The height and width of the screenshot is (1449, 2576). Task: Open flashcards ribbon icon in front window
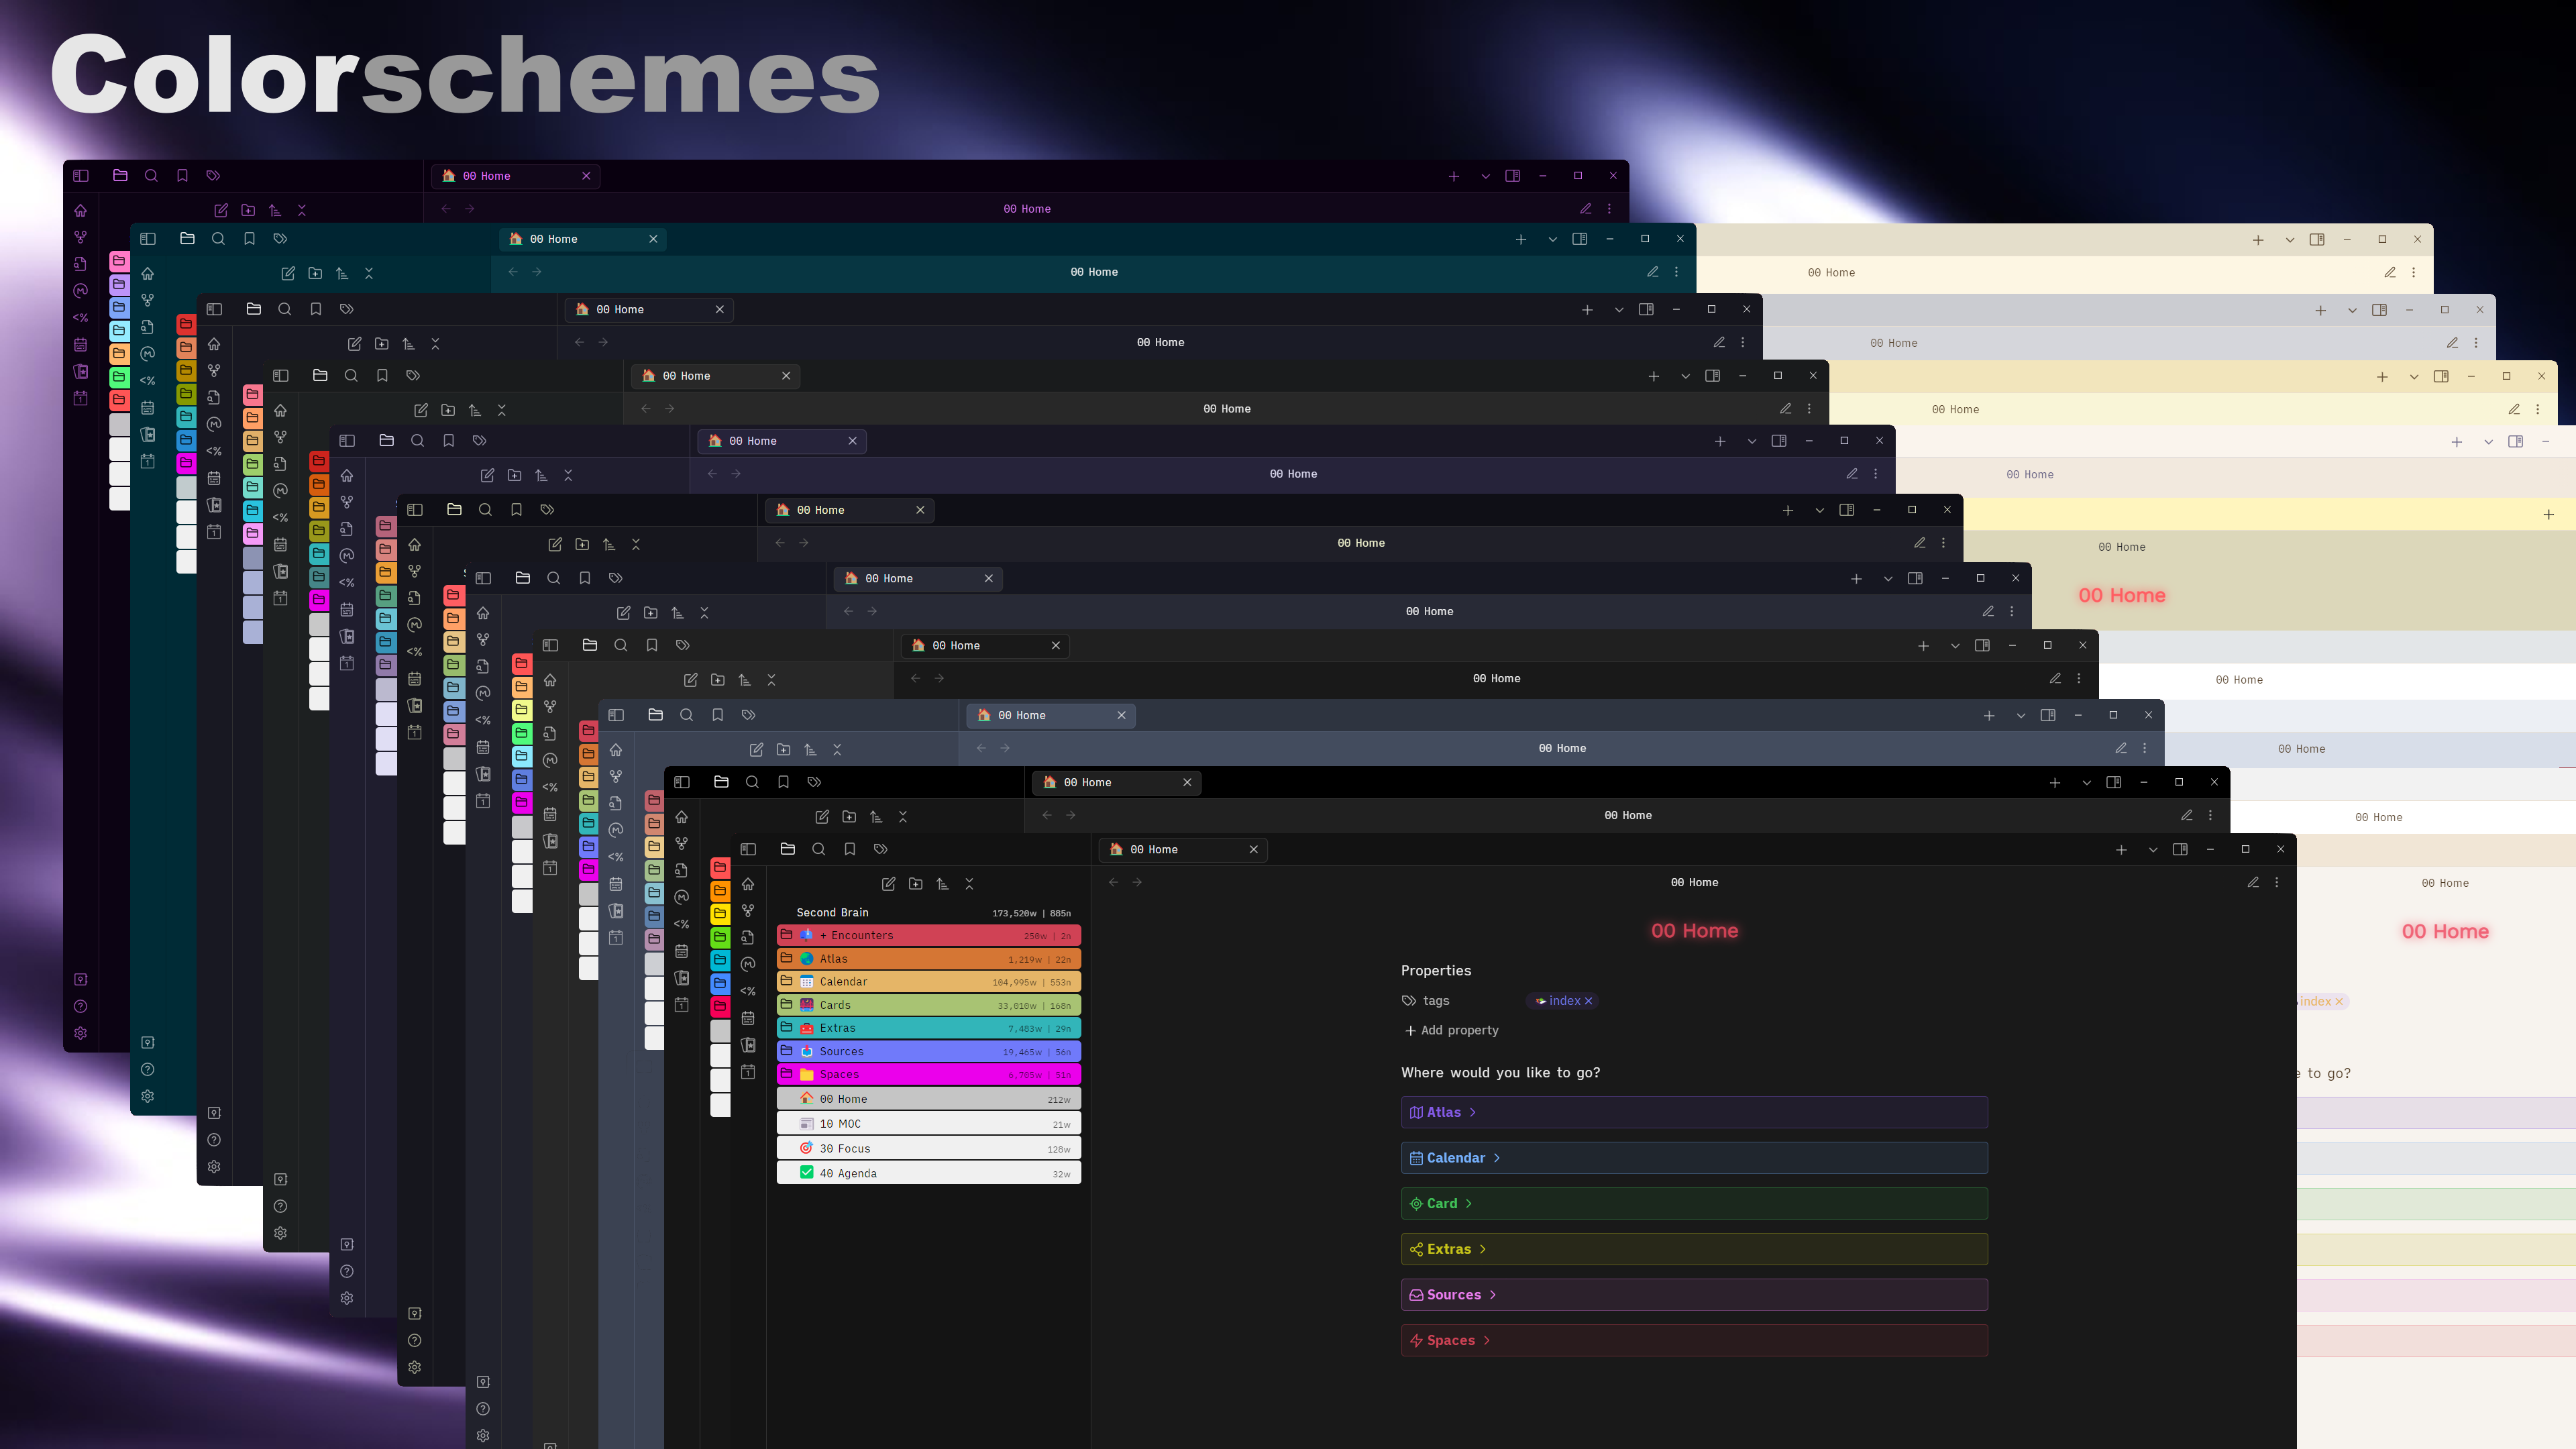pyautogui.click(x=748, y=1045)
